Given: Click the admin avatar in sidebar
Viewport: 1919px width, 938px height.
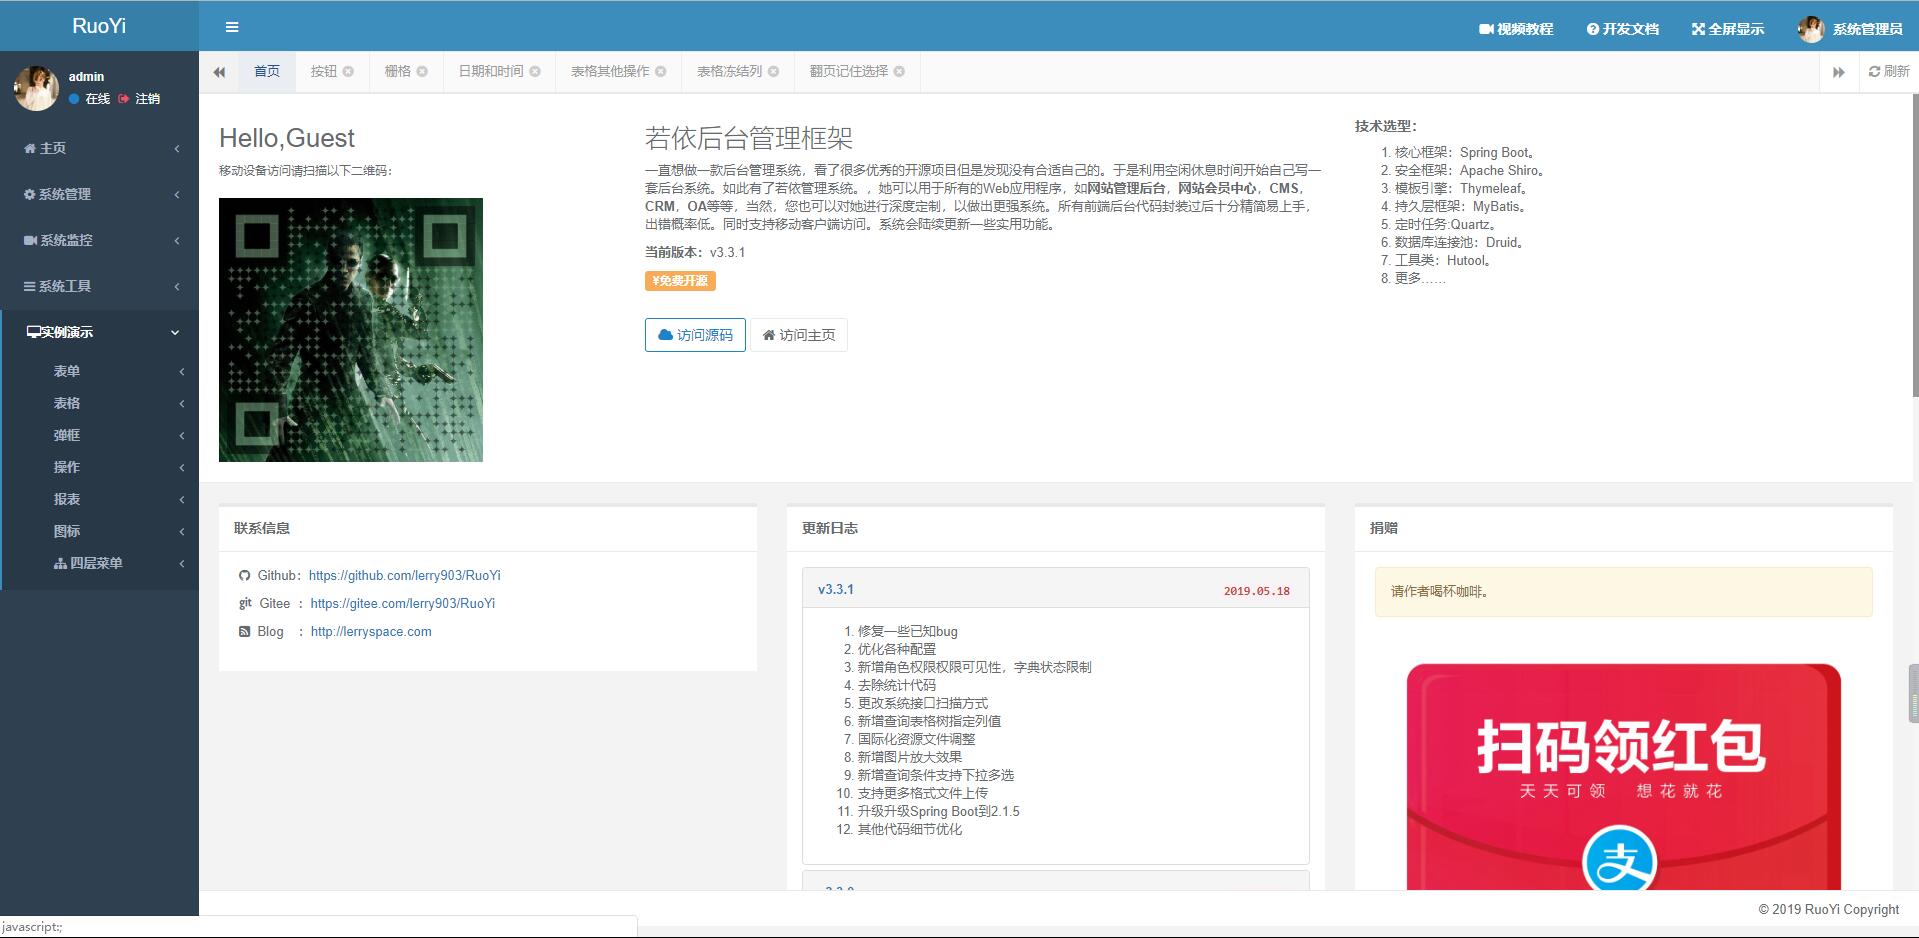Looking at the screenshot, I should [36, 88].
